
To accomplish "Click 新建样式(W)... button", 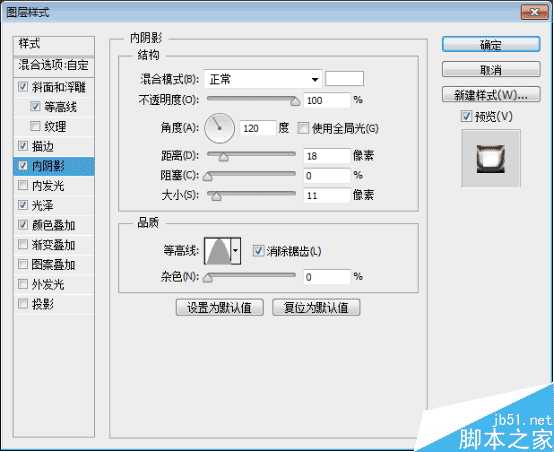I will (x=491, y=95).
